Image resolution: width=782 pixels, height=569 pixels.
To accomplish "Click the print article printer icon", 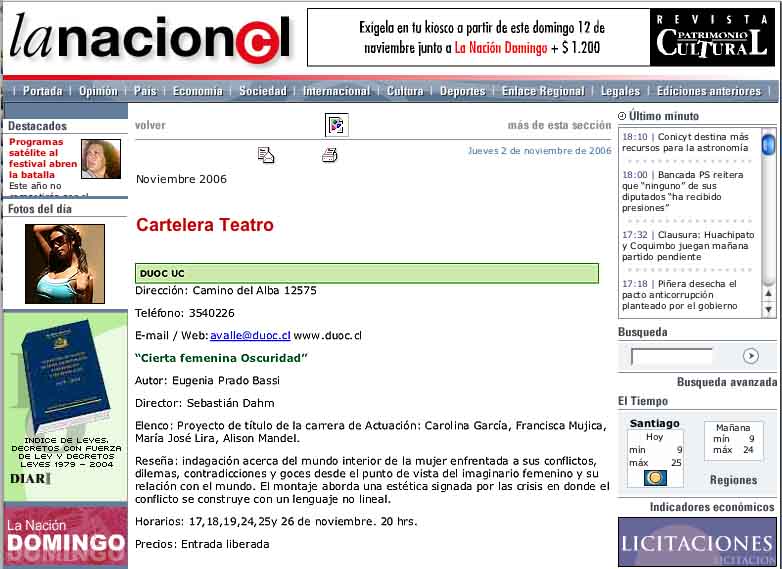I will (330, 155).
